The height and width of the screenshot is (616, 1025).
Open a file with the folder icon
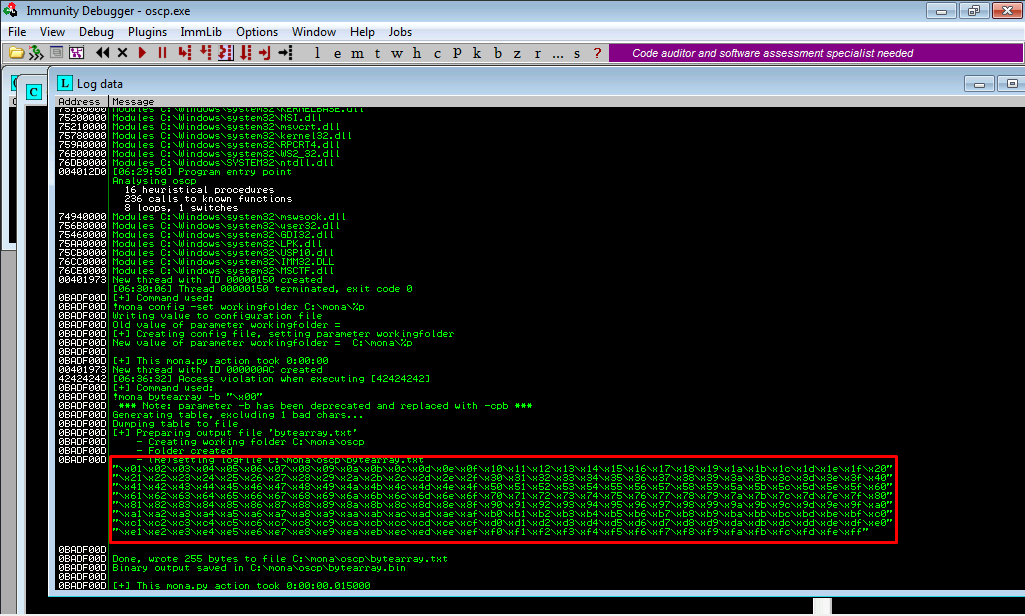point(17,53)
